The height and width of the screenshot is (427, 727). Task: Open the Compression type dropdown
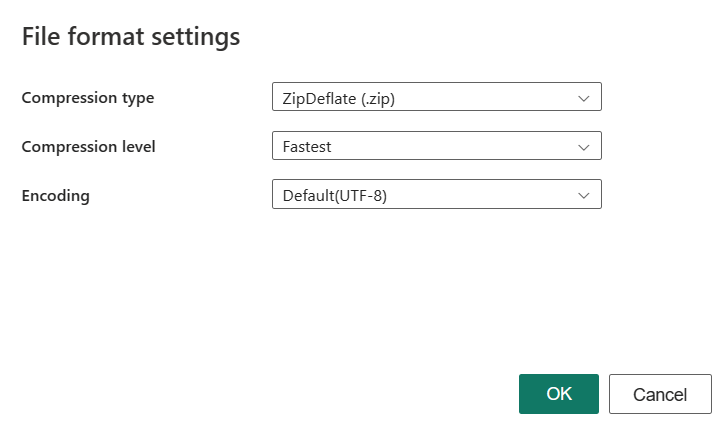pos(436,98)
